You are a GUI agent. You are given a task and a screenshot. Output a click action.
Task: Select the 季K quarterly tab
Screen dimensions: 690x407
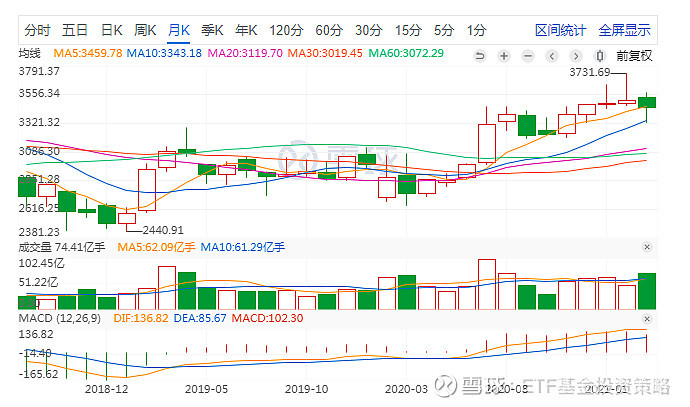tap(212, 29)
